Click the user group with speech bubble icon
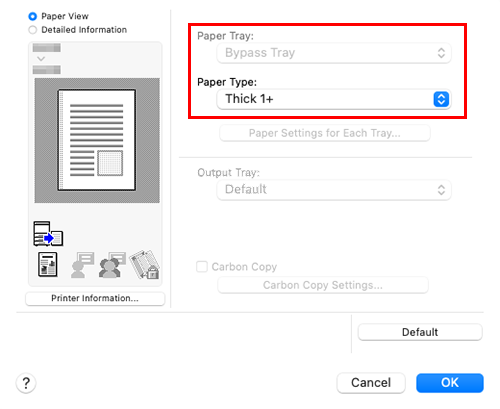Viewport: 500px width, 409px height. coord(112,265)
